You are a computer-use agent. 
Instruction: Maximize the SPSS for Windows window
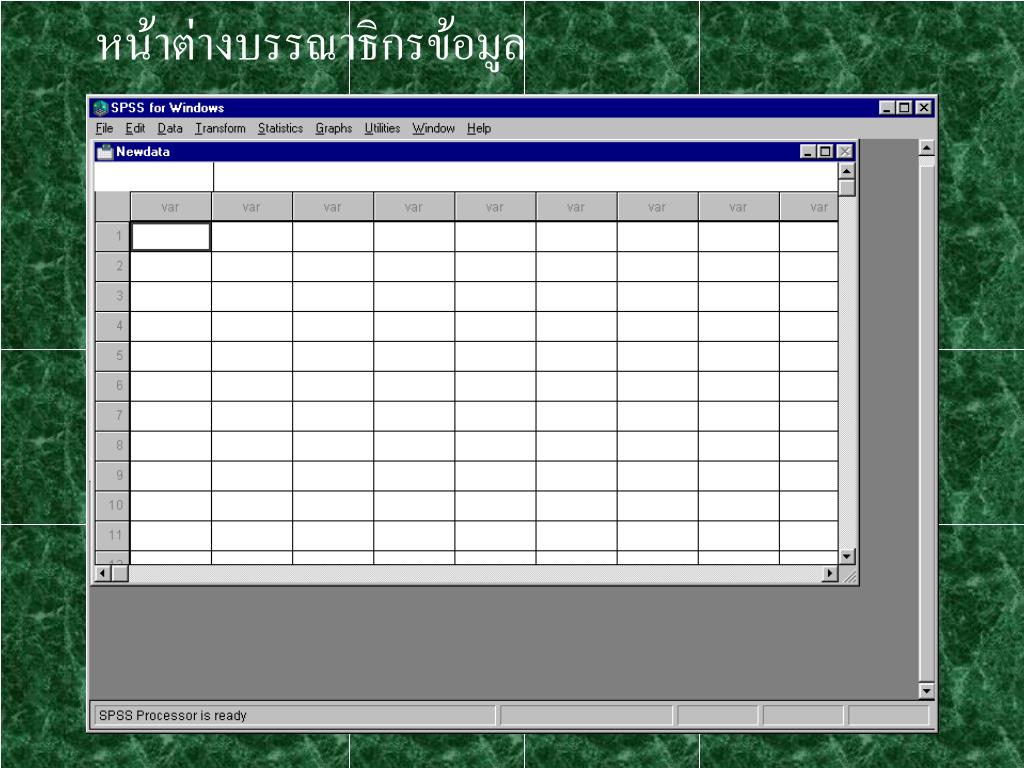click(904, 108)
